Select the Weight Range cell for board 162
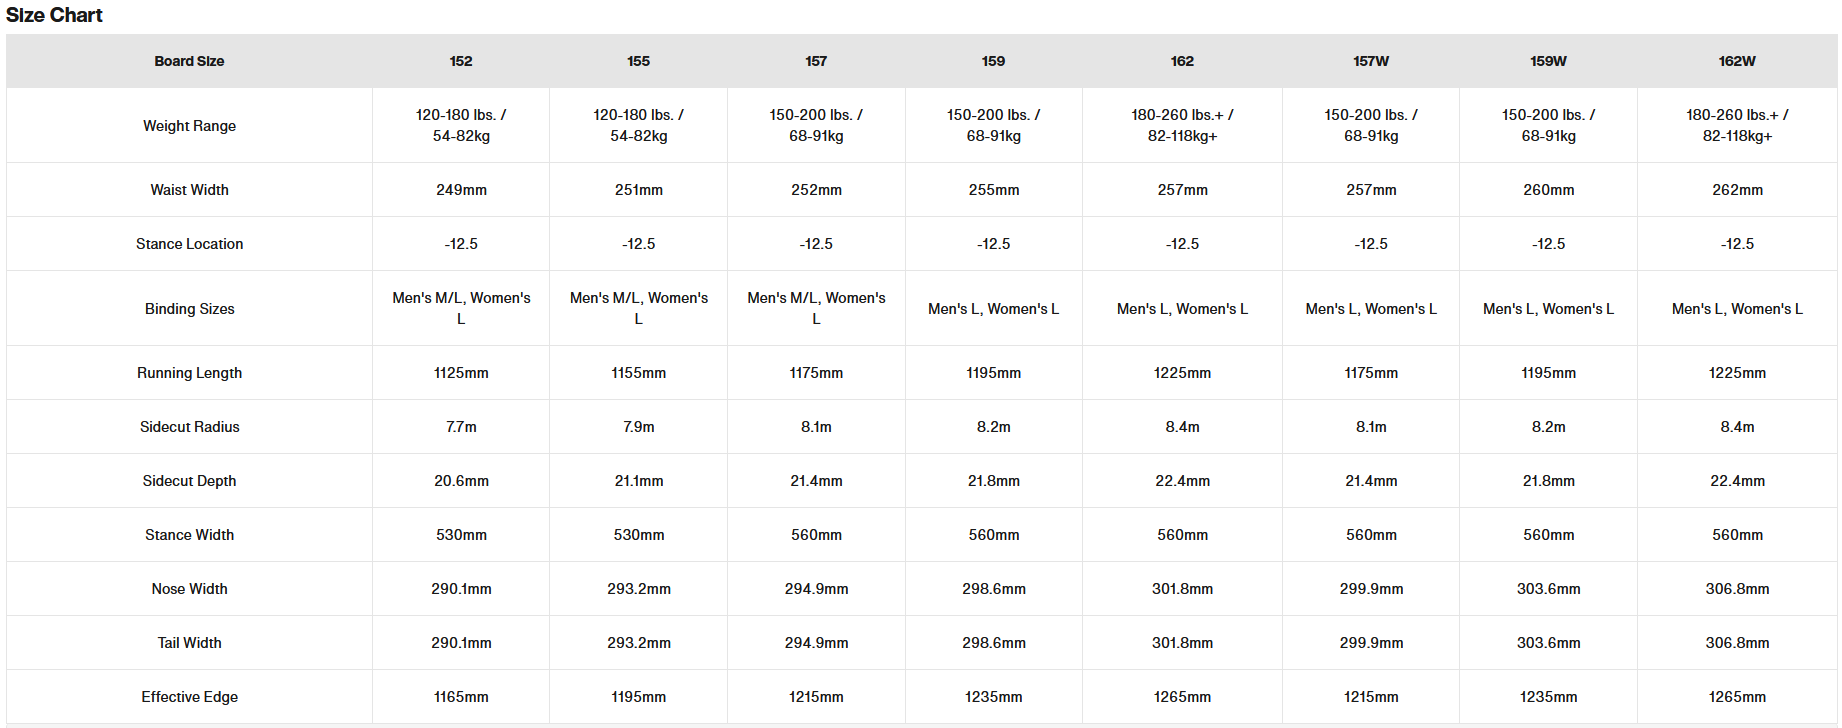This screenshot has width=1842, height=728. (1182, 126)
